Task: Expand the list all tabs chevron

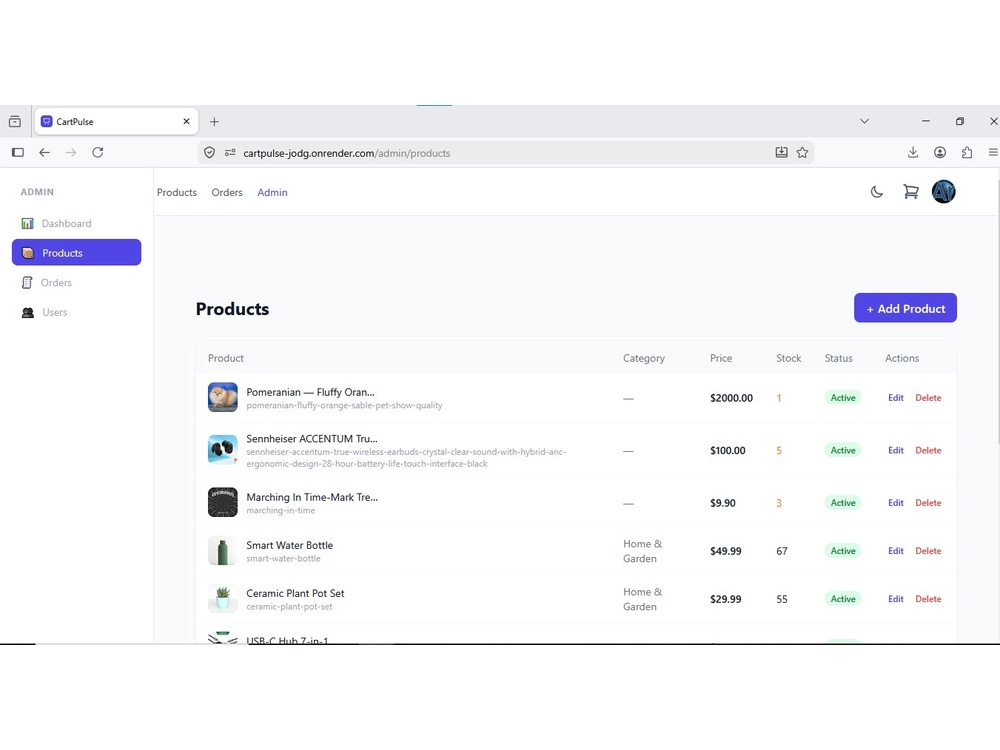Action: [x=864, y=121]
